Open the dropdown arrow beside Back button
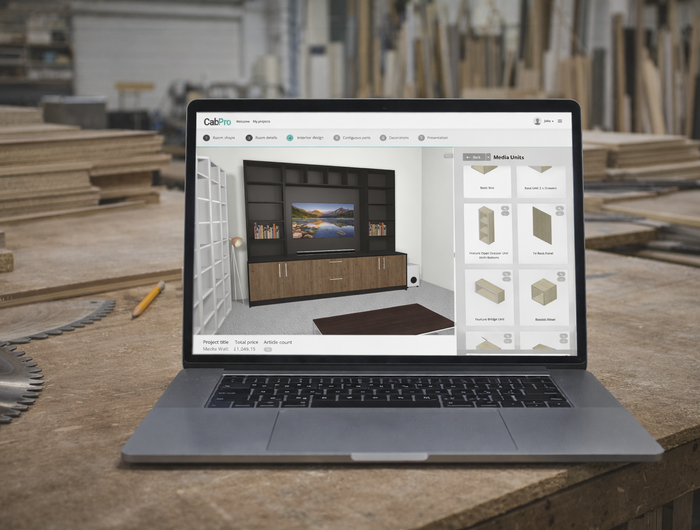Screen dimensions: 700x530 pos(487,157)
